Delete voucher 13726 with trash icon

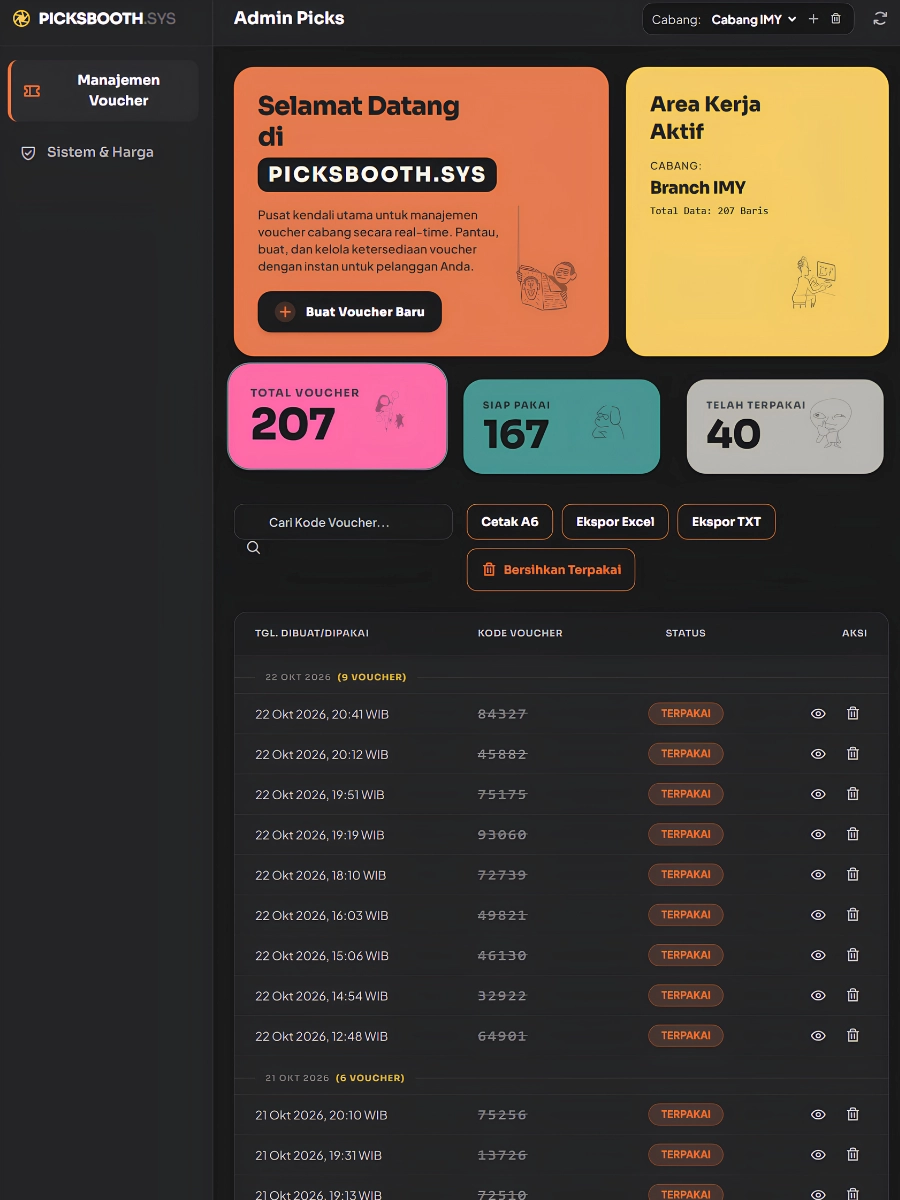coord(853,1155)
